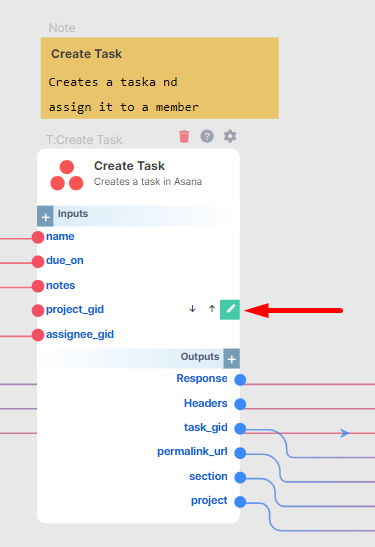The height and width of the screenshot is (547, 375).
Task: Click the blue arrowhead on the task_gid connection
Action: coord(345,433)
